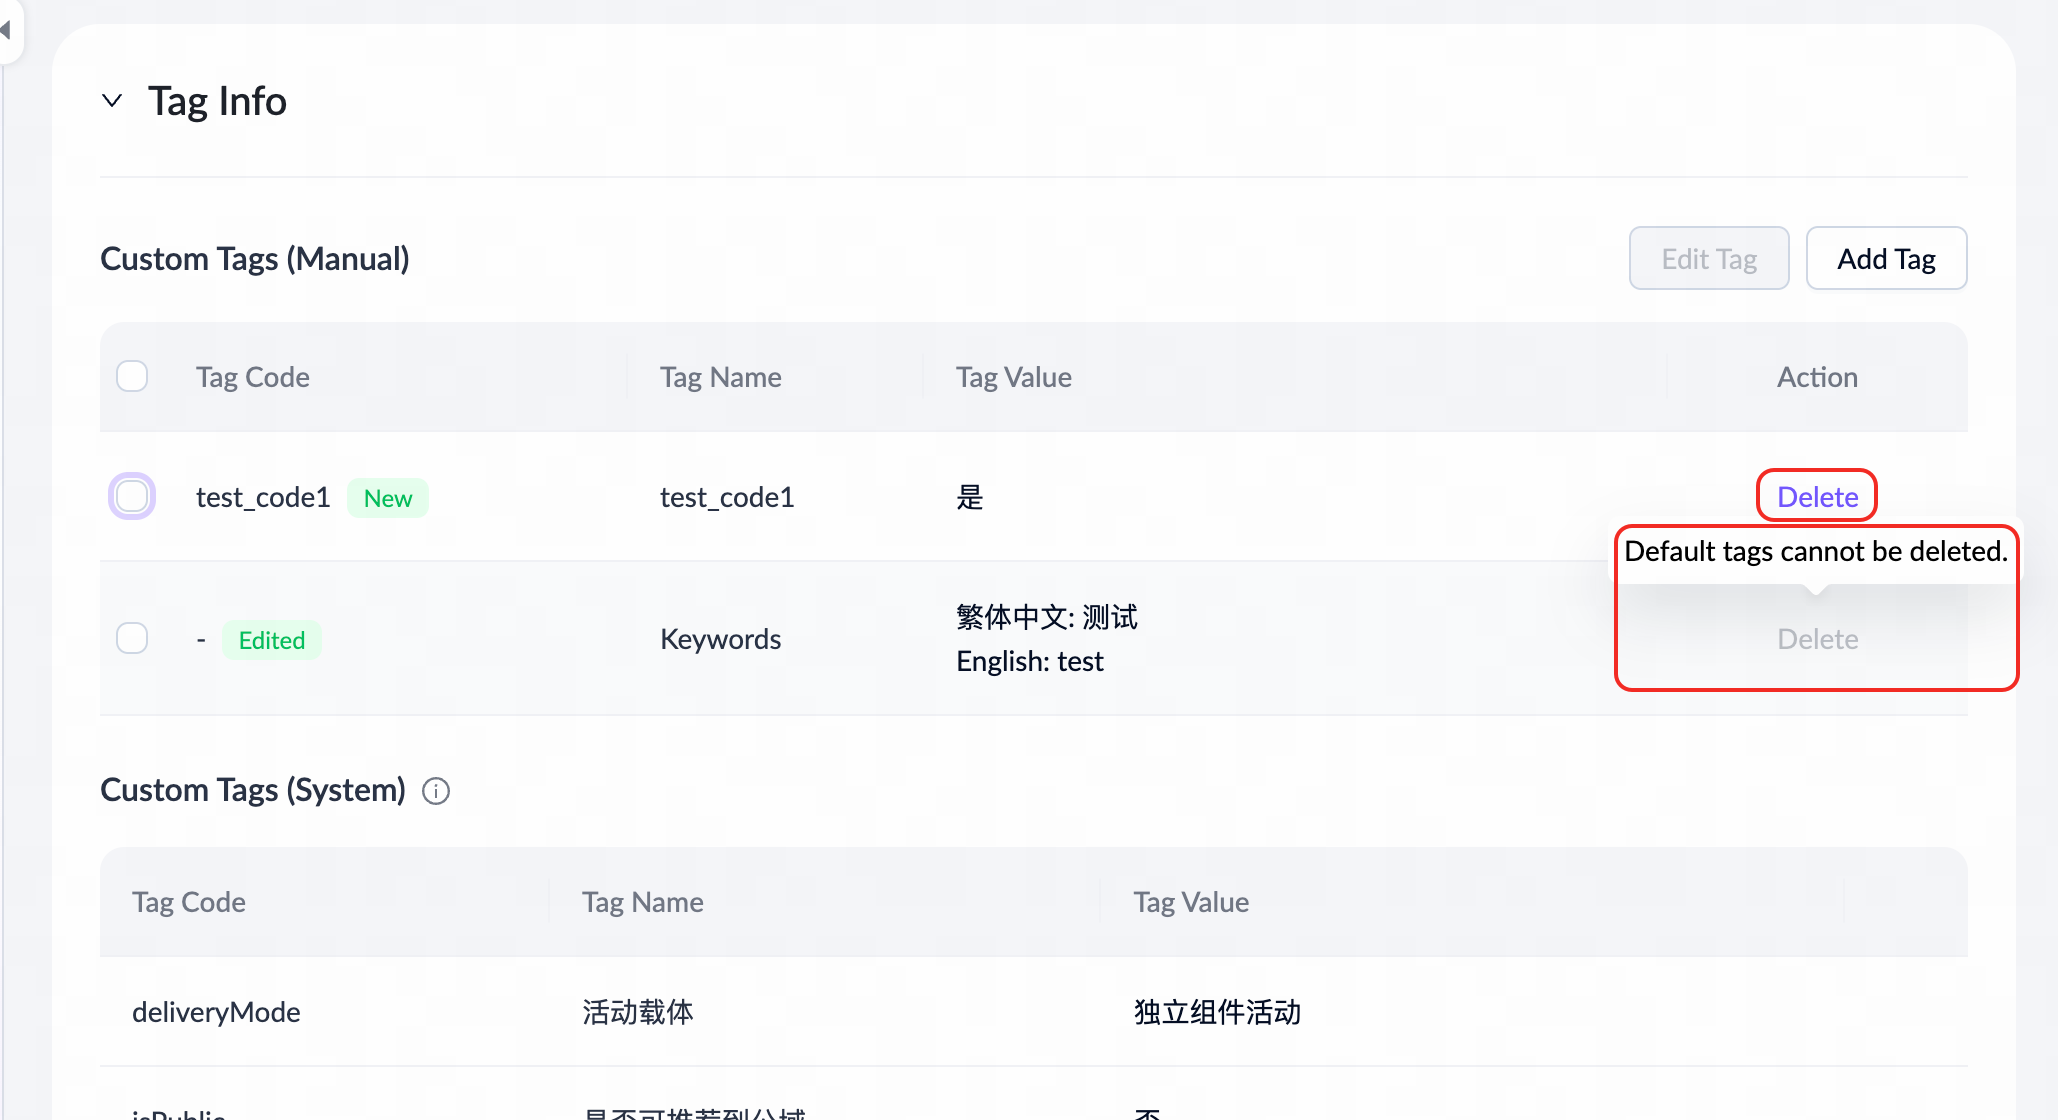
Task: Click the New badge on test_code1
Action: [388, 498]
